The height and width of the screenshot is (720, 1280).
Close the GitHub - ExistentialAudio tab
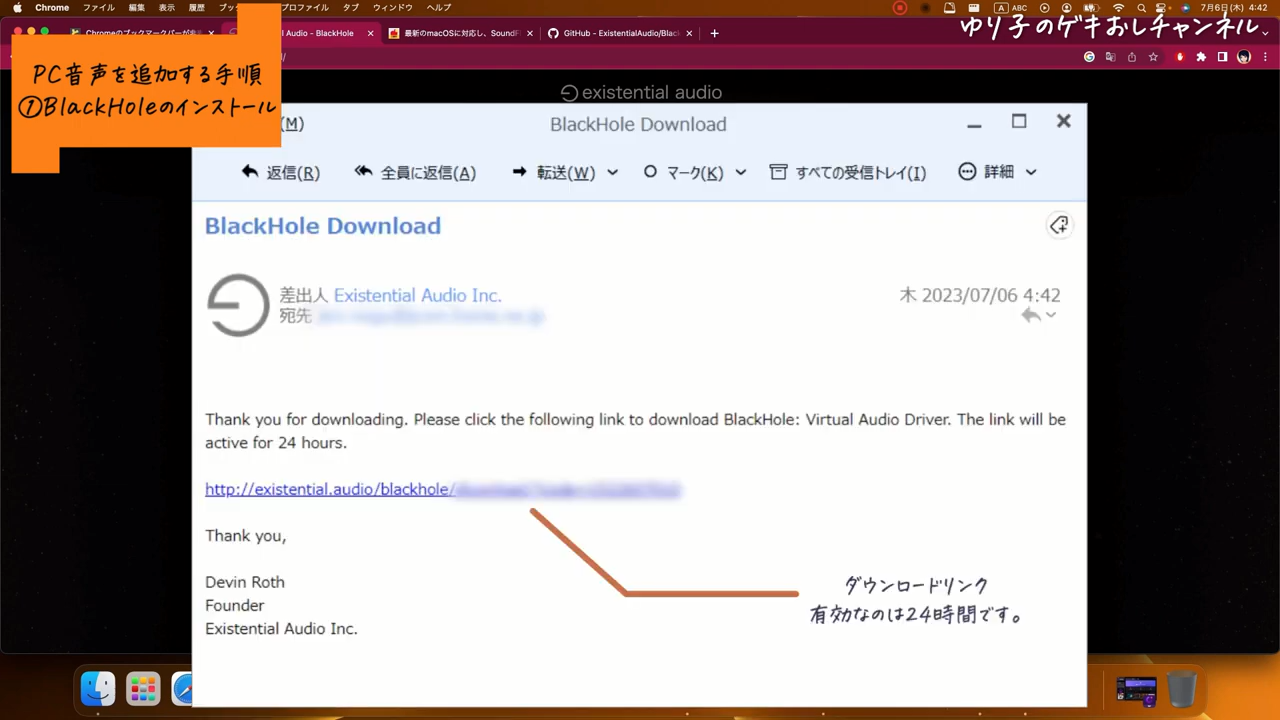[x=689, y=33]
